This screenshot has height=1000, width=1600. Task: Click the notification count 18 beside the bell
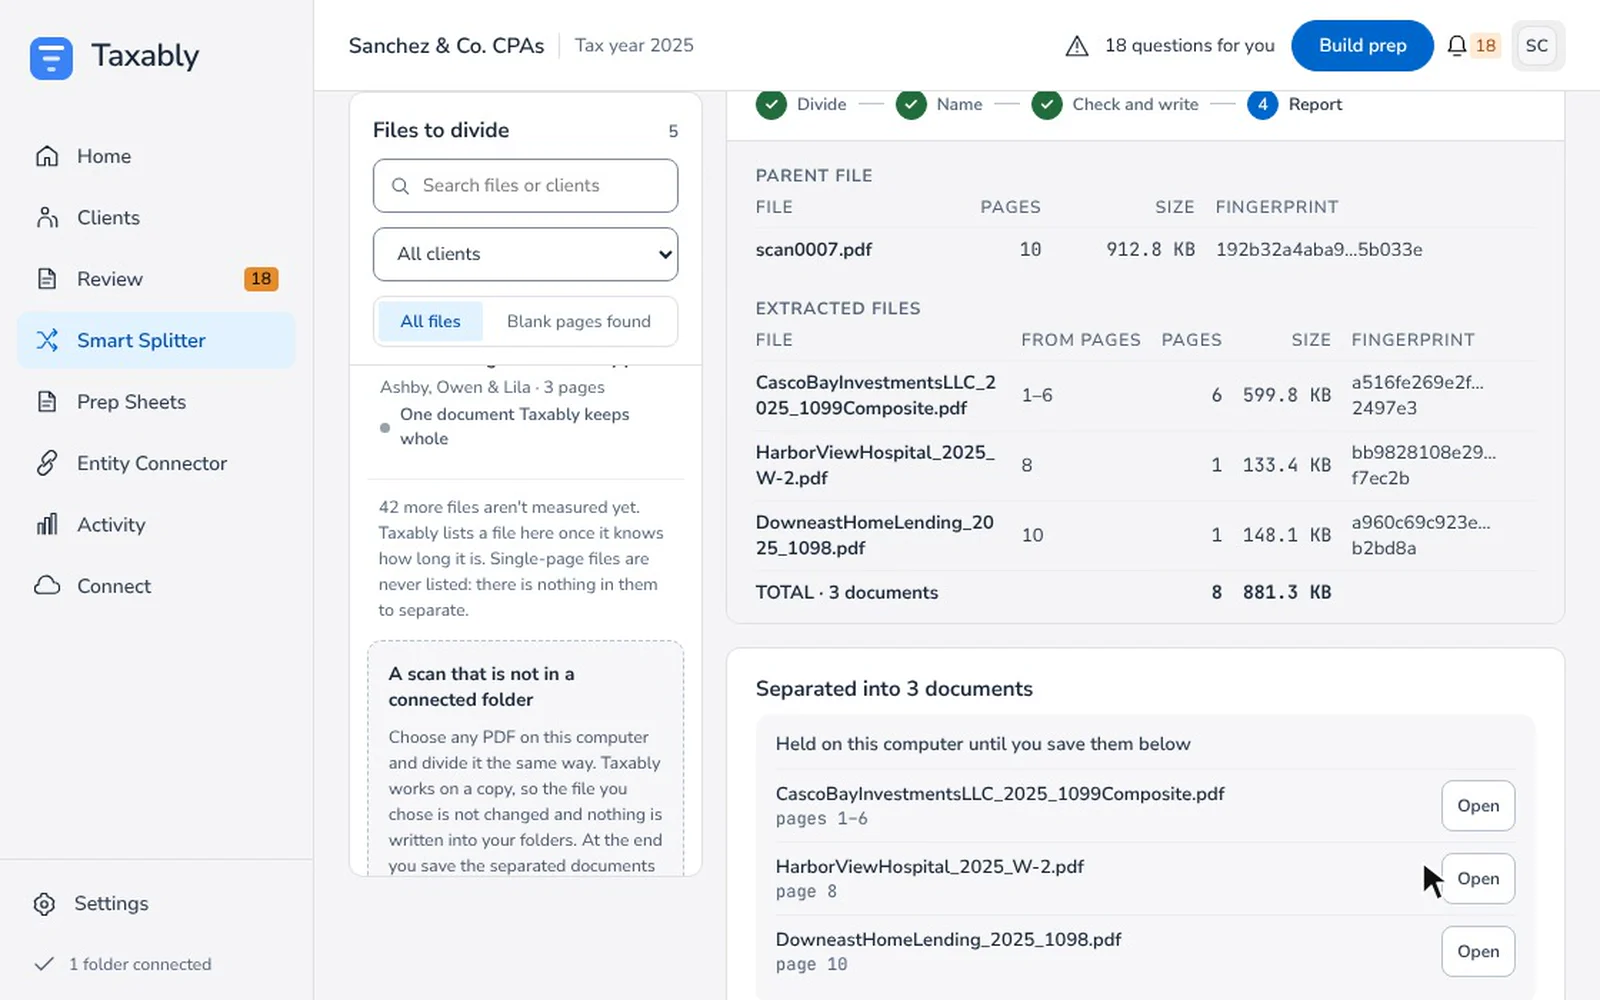tap(1486, 46)
